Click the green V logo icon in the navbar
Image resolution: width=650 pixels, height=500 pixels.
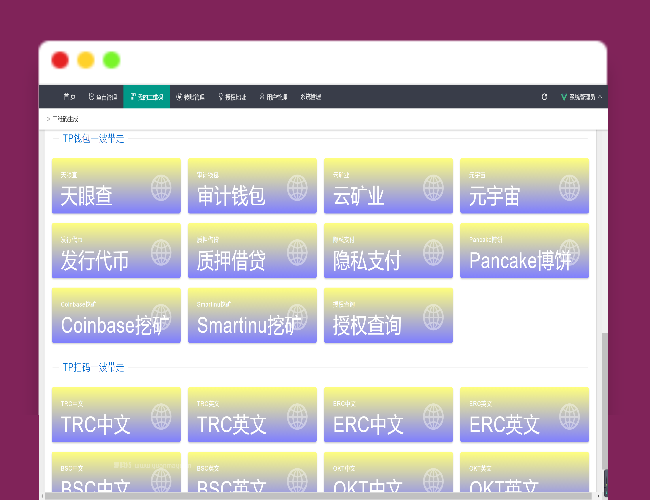click(x=563, y=97)
